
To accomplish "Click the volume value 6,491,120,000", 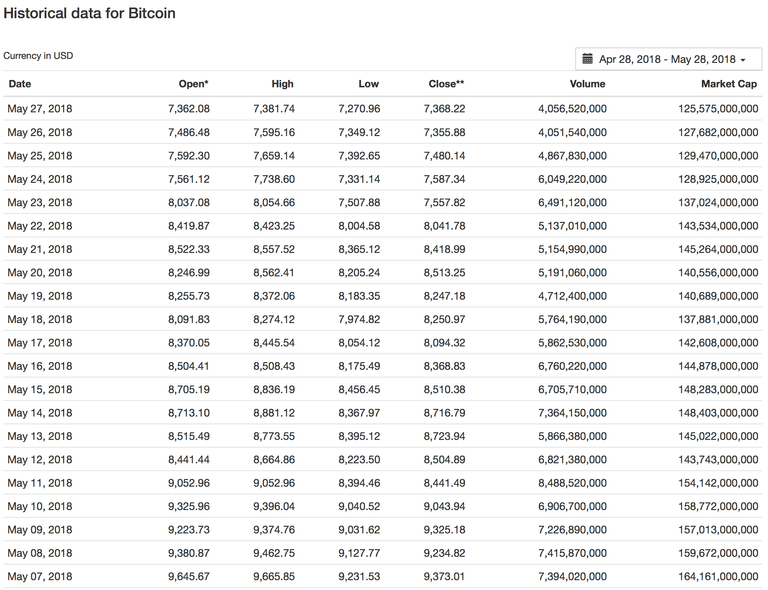I will point(573,203).
